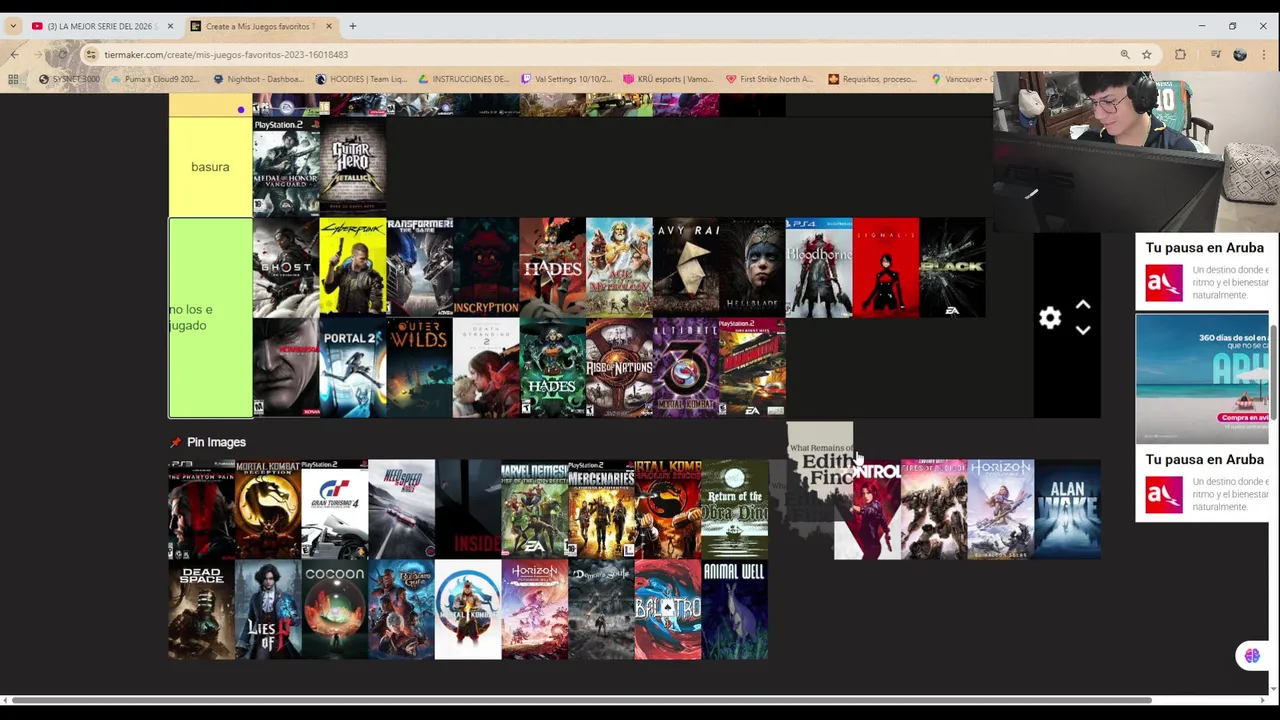Close the YouTube tab

click(x=170, y=26)
